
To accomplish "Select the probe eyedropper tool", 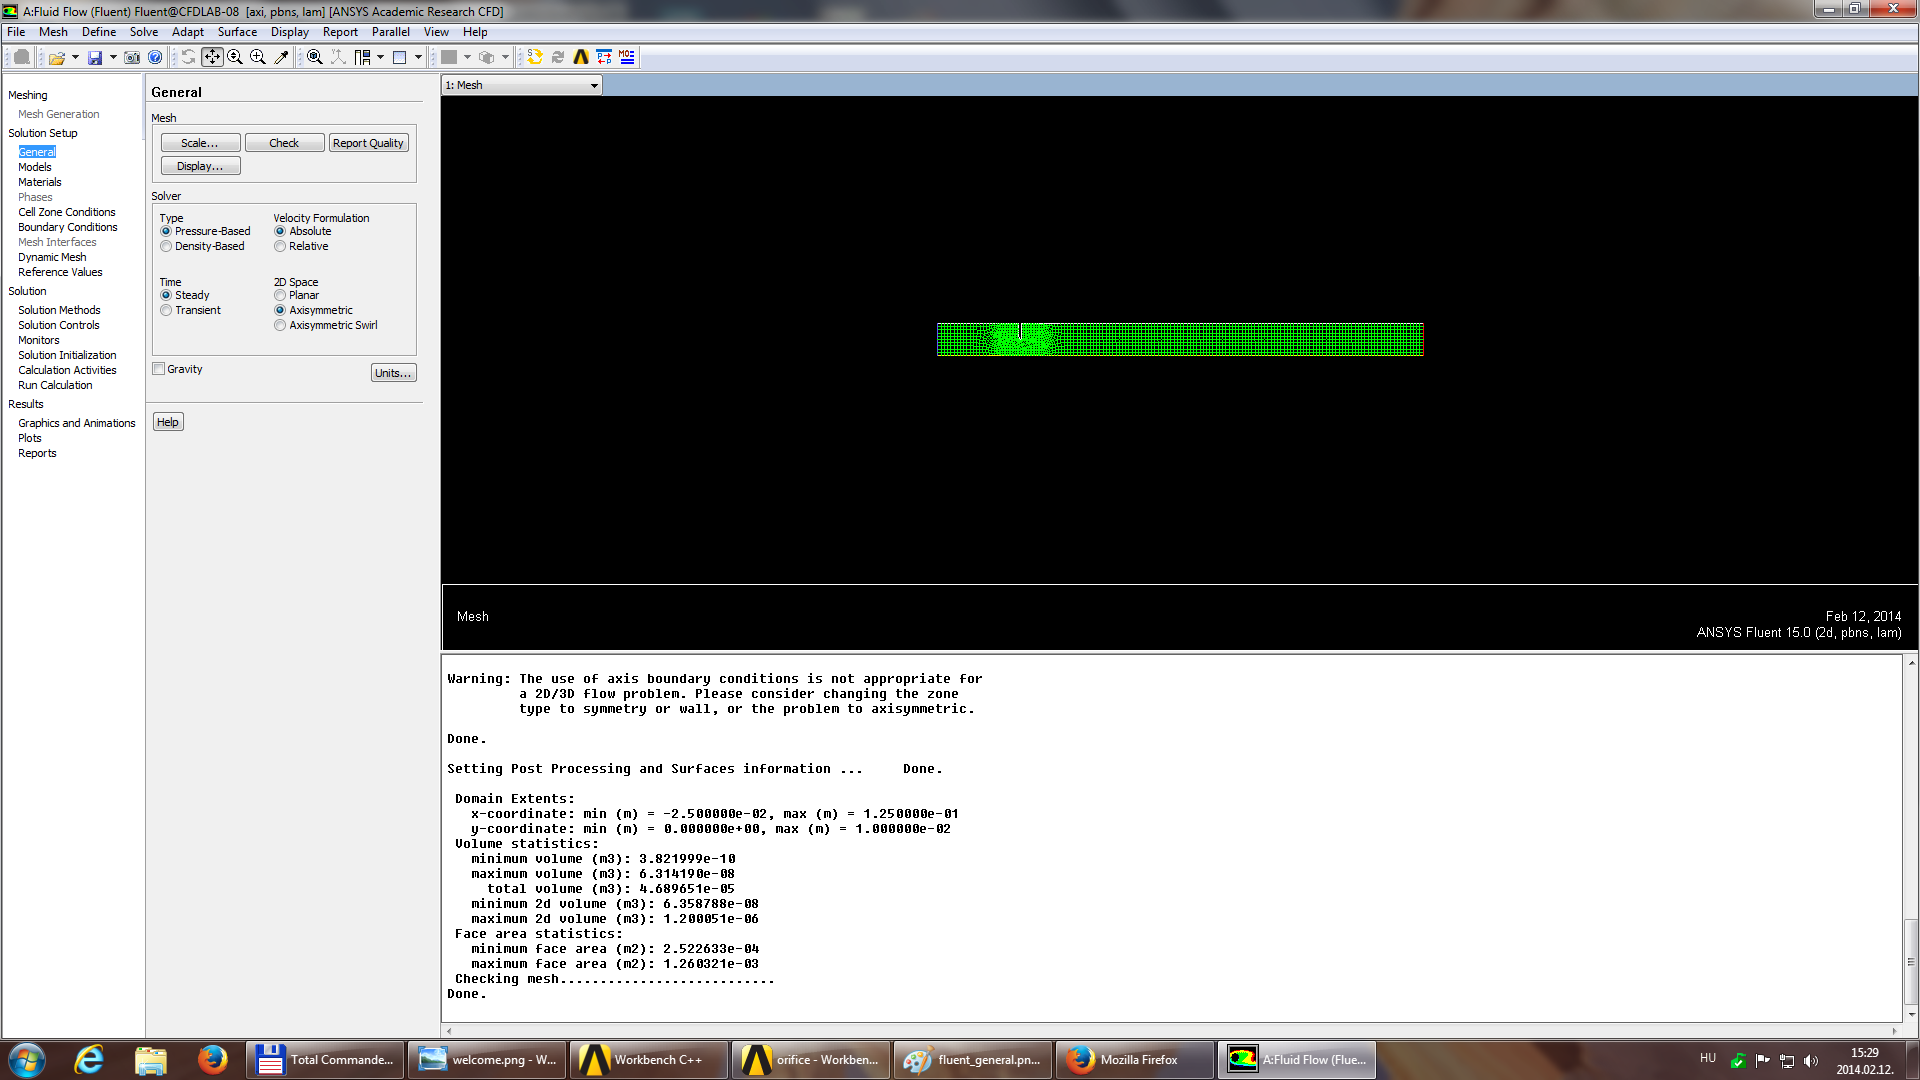I will (x=281, y=57).
